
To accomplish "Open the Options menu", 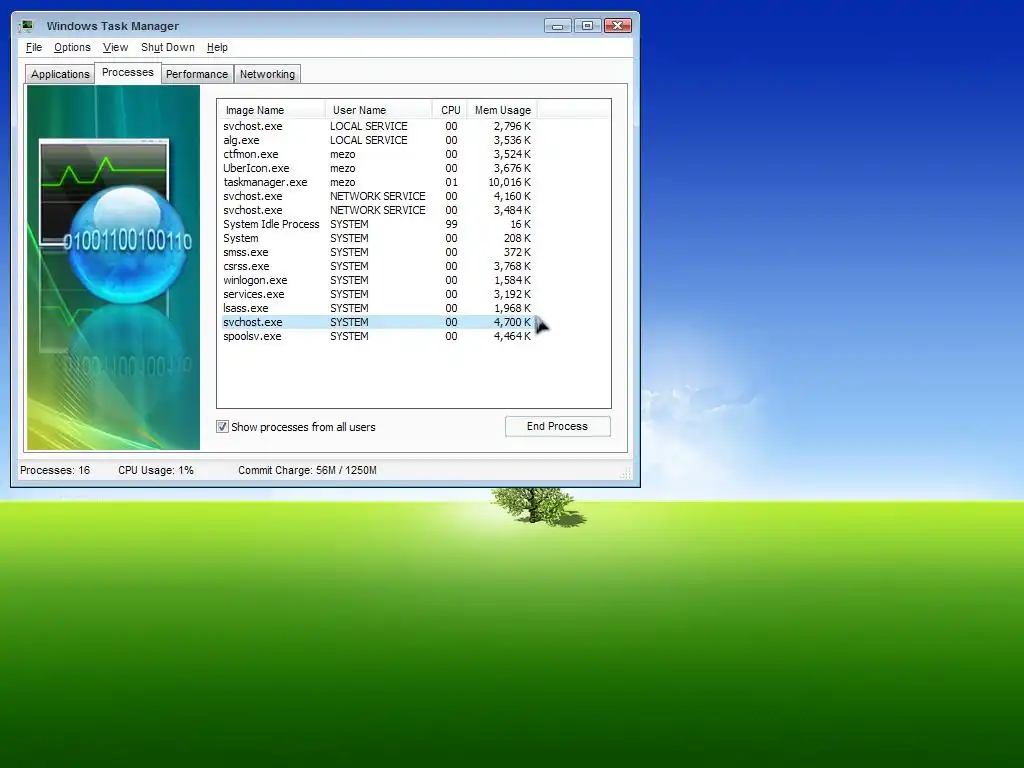I will pyautogui.click(x=72, y=47).
